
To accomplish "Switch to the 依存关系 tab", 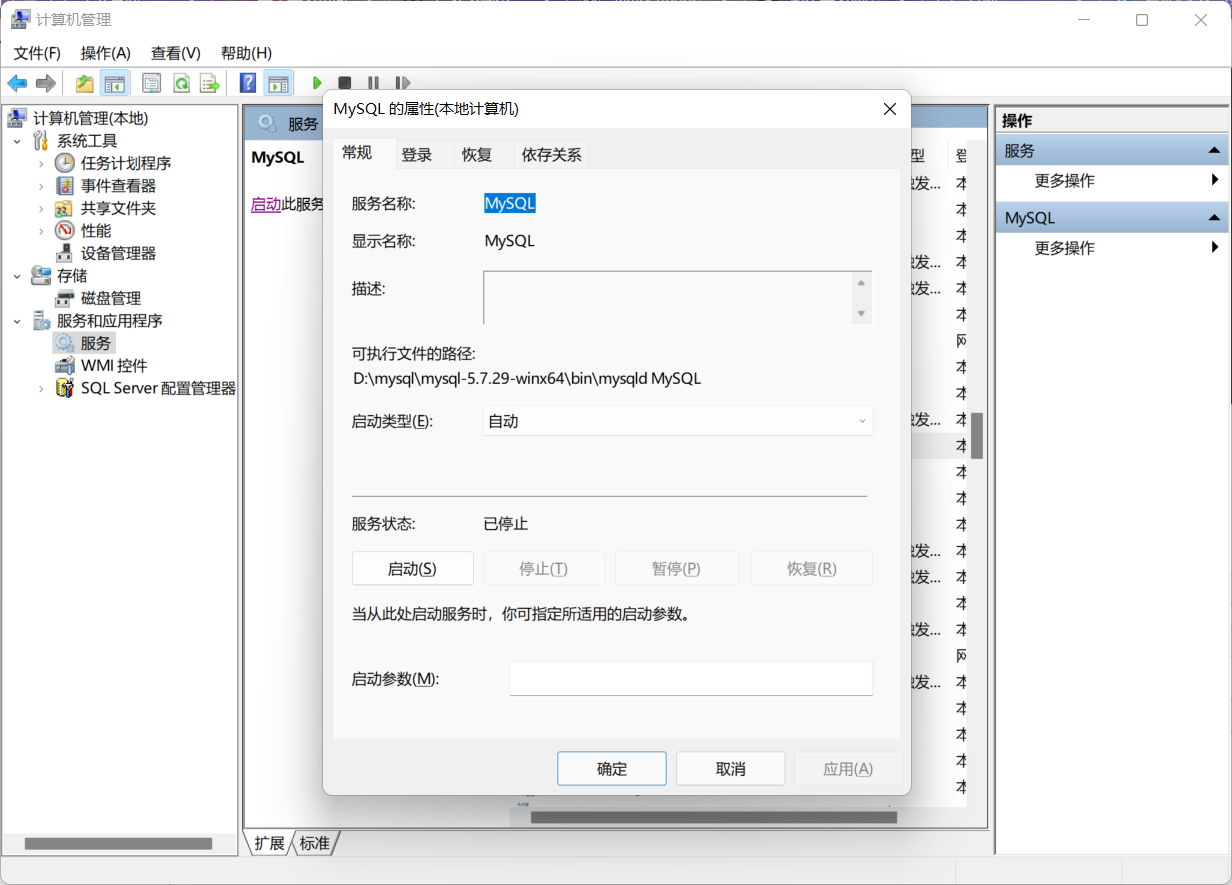I will pos(551,155).
